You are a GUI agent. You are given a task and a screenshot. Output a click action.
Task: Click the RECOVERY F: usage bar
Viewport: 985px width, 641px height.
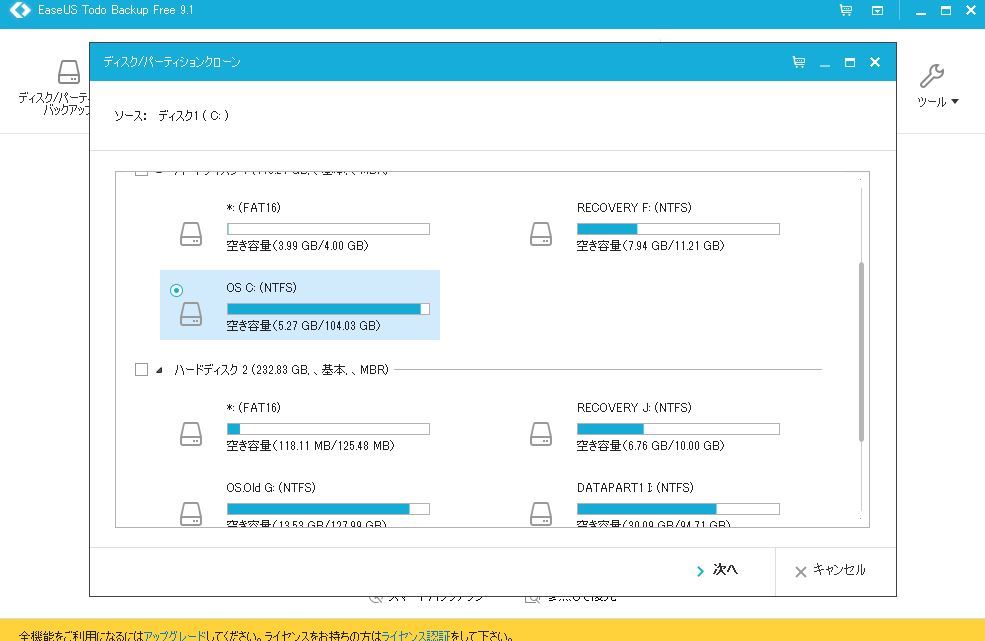pos(678,229)
